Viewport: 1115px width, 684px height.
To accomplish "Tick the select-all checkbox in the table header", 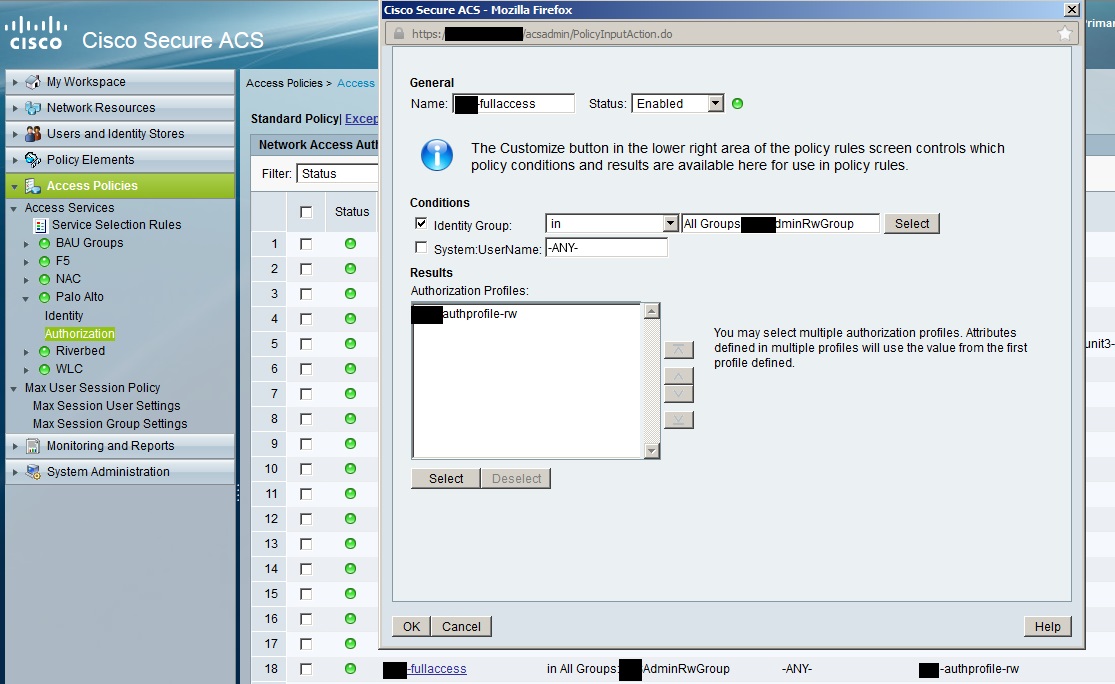I will pos(306,212).
